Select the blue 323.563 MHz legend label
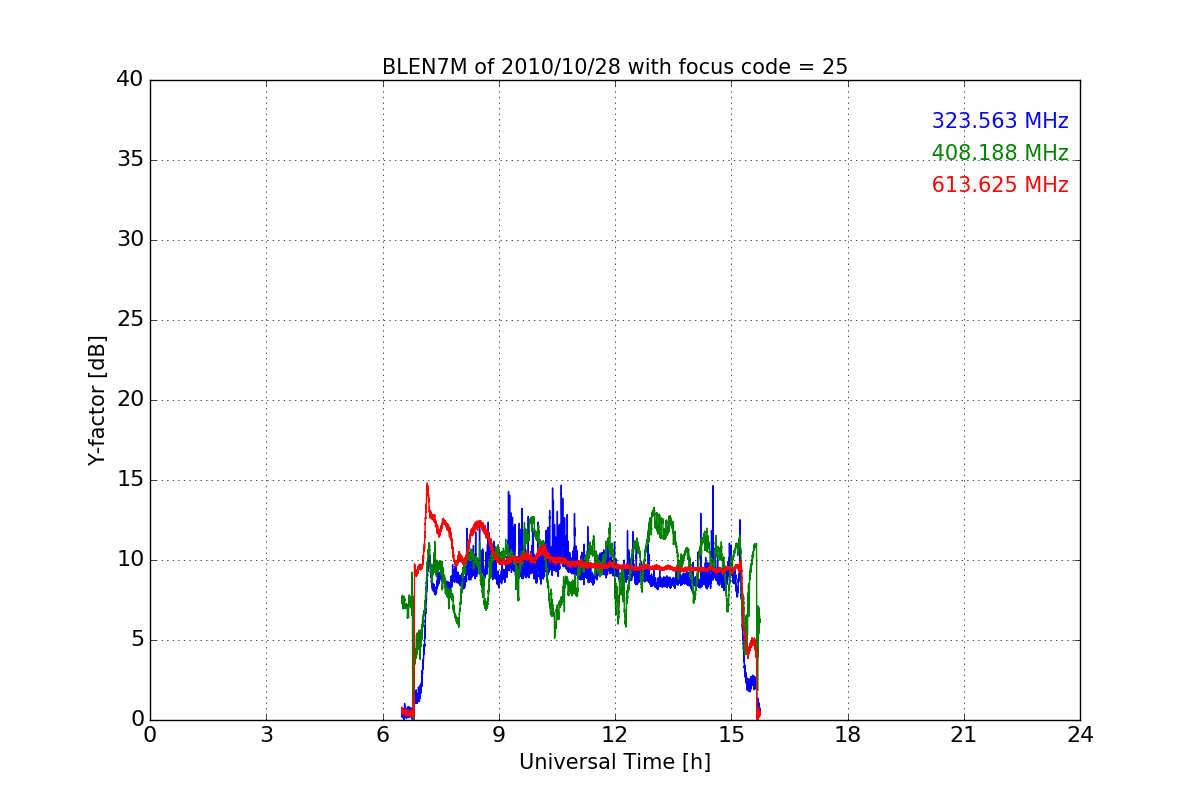Screen dimensions: 1200x800 [x=1000, y=121]
